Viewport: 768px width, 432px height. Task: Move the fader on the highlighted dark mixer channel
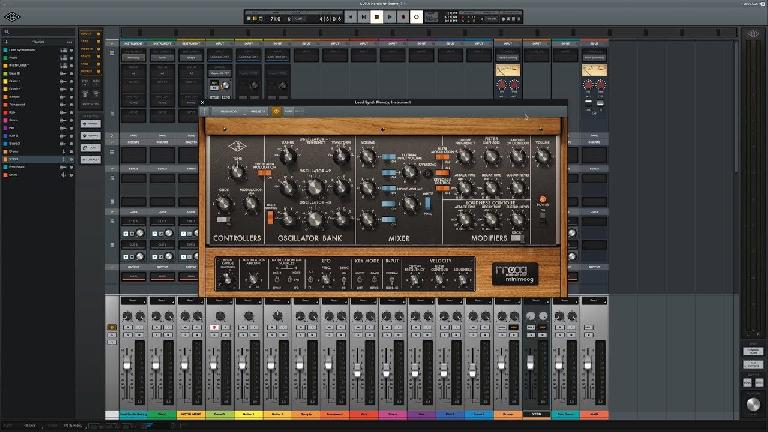[530, 363]
